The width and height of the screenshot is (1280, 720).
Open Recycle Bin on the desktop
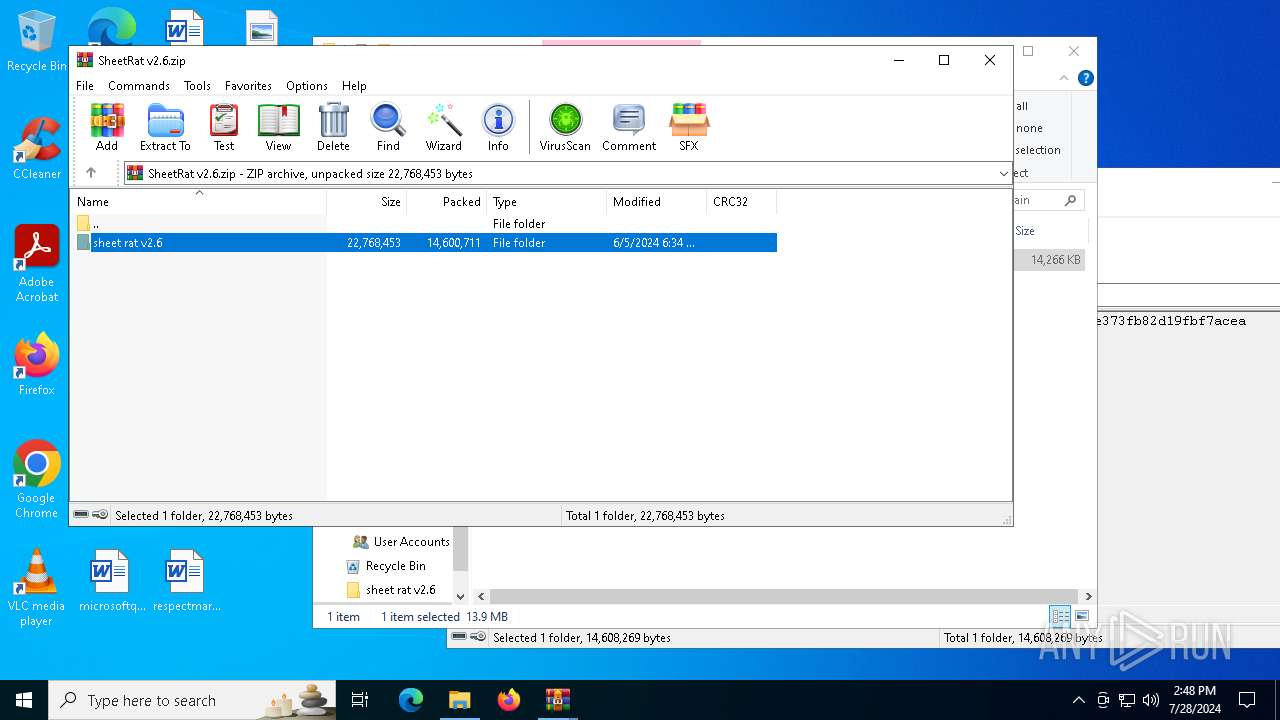click(37, 41)
